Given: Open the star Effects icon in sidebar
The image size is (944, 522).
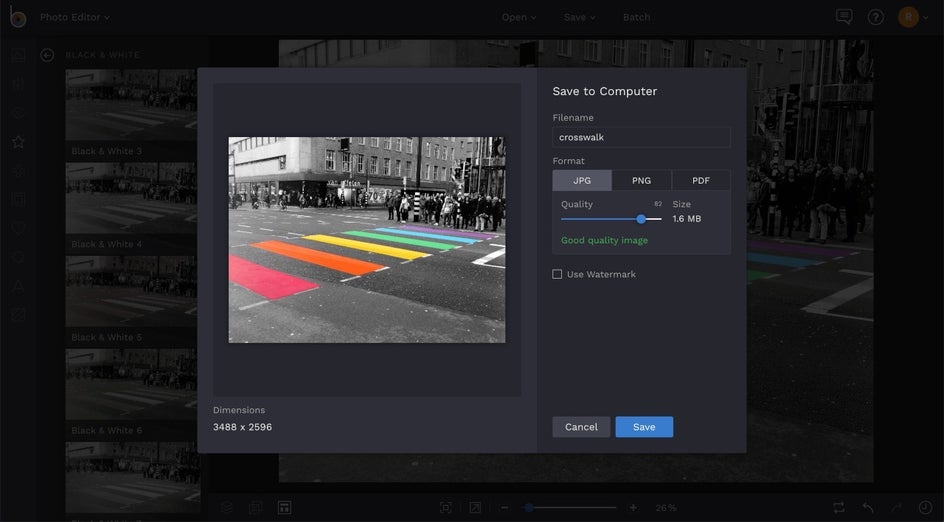Looking at the screenshot, I should [x=18, y=142].
